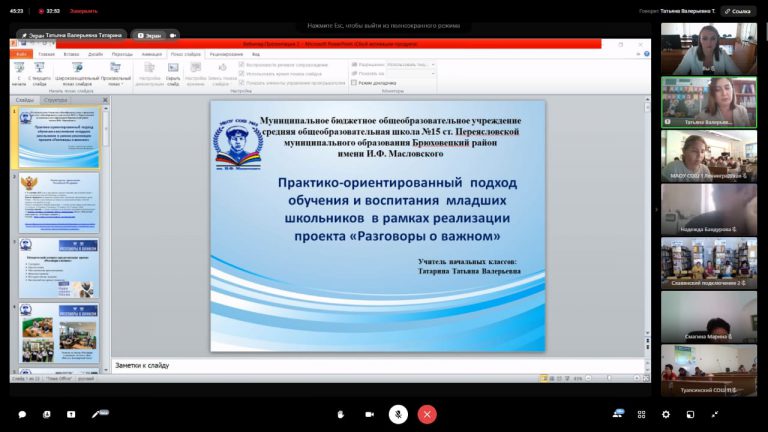Toggle the microphone mute button

click(x=398, y=413)
